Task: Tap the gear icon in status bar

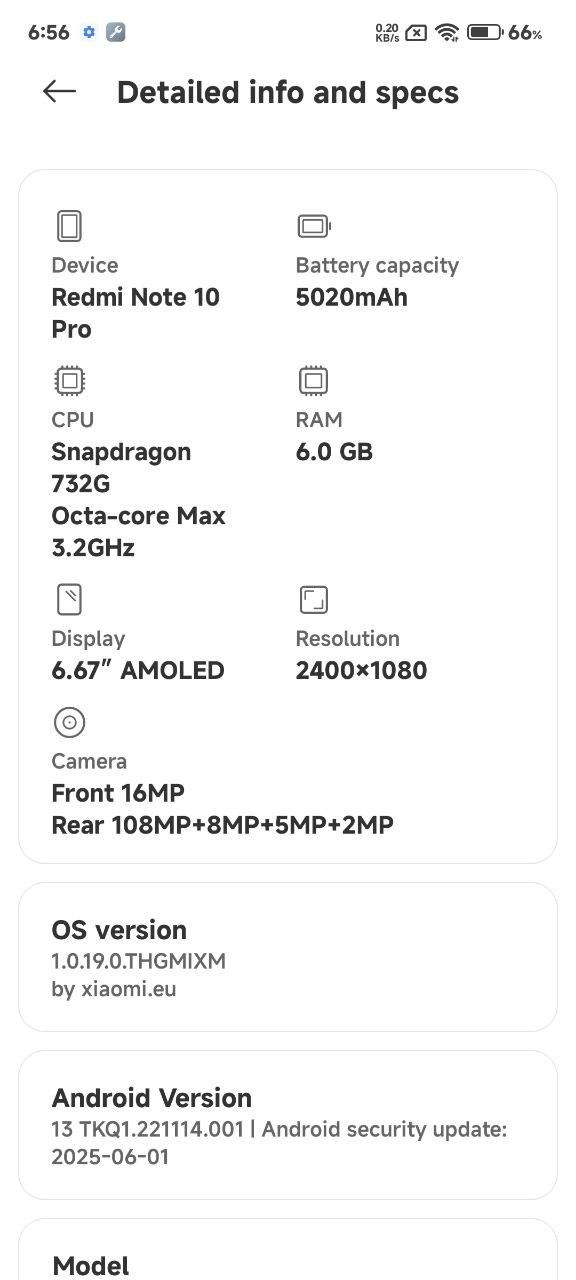Action: (x=88, y=32)
